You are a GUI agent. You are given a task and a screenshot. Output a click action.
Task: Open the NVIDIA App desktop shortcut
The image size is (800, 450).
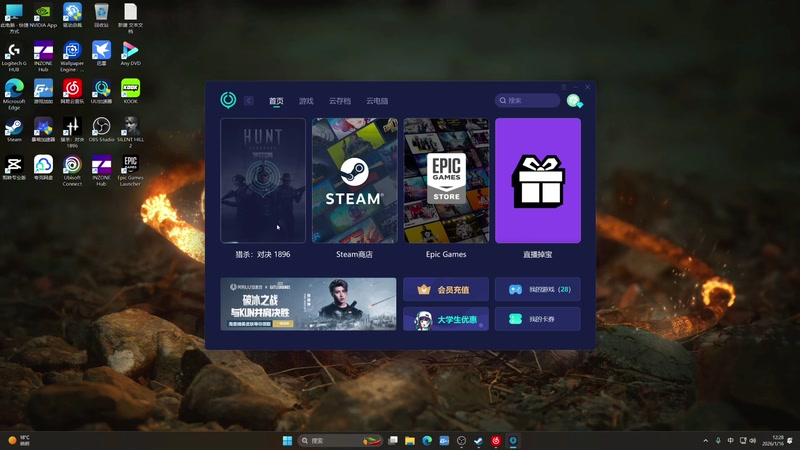(x=43, y=16)
